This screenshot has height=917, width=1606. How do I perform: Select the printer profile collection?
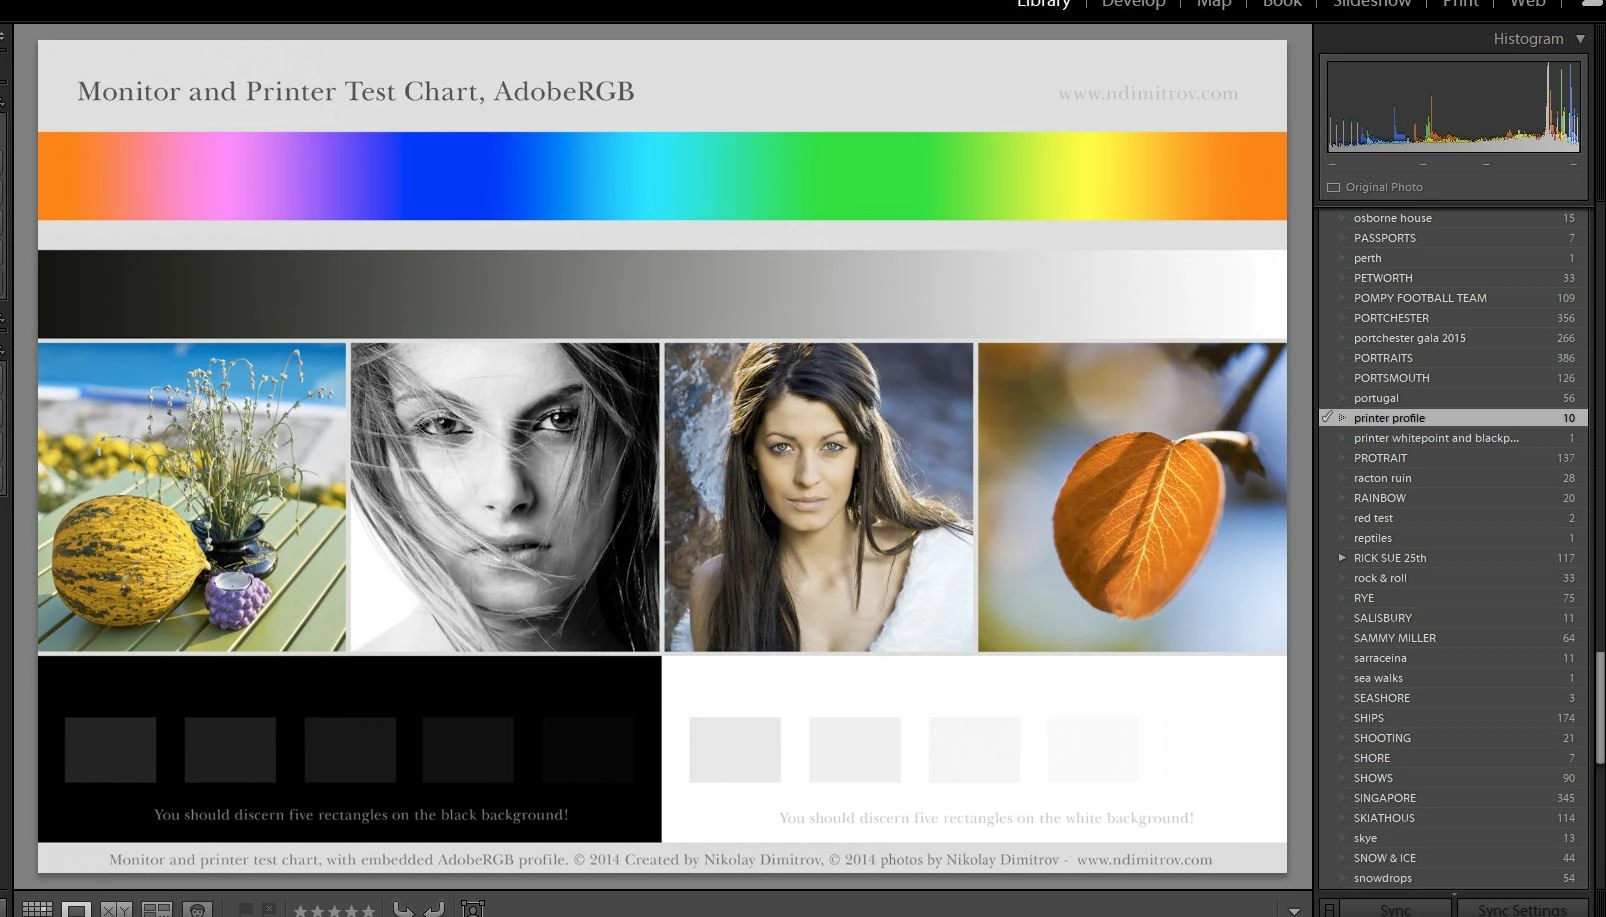tap(1453, 418)
